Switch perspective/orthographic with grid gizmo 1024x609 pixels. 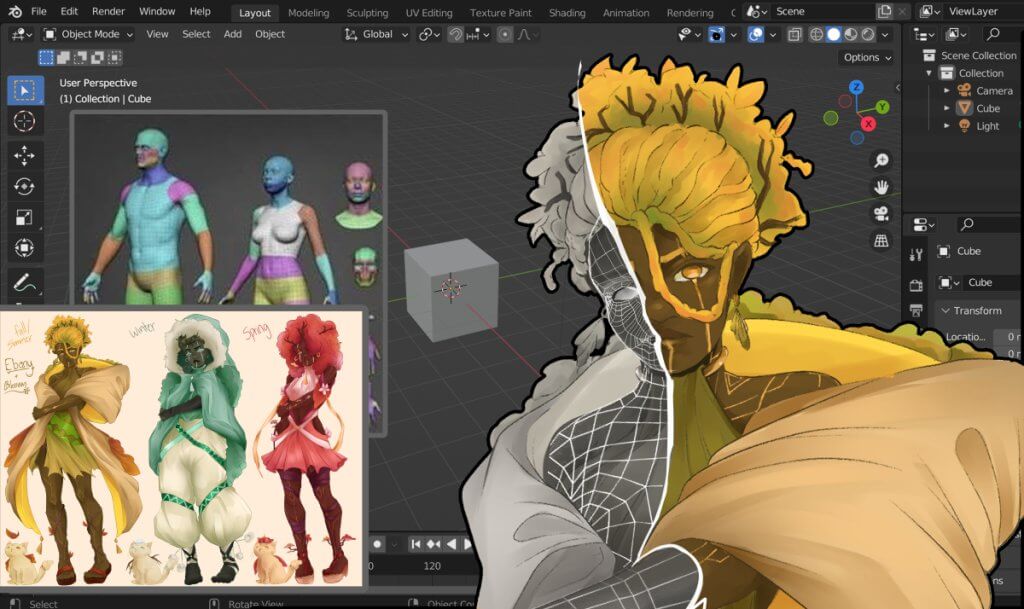tap(881, 241)
